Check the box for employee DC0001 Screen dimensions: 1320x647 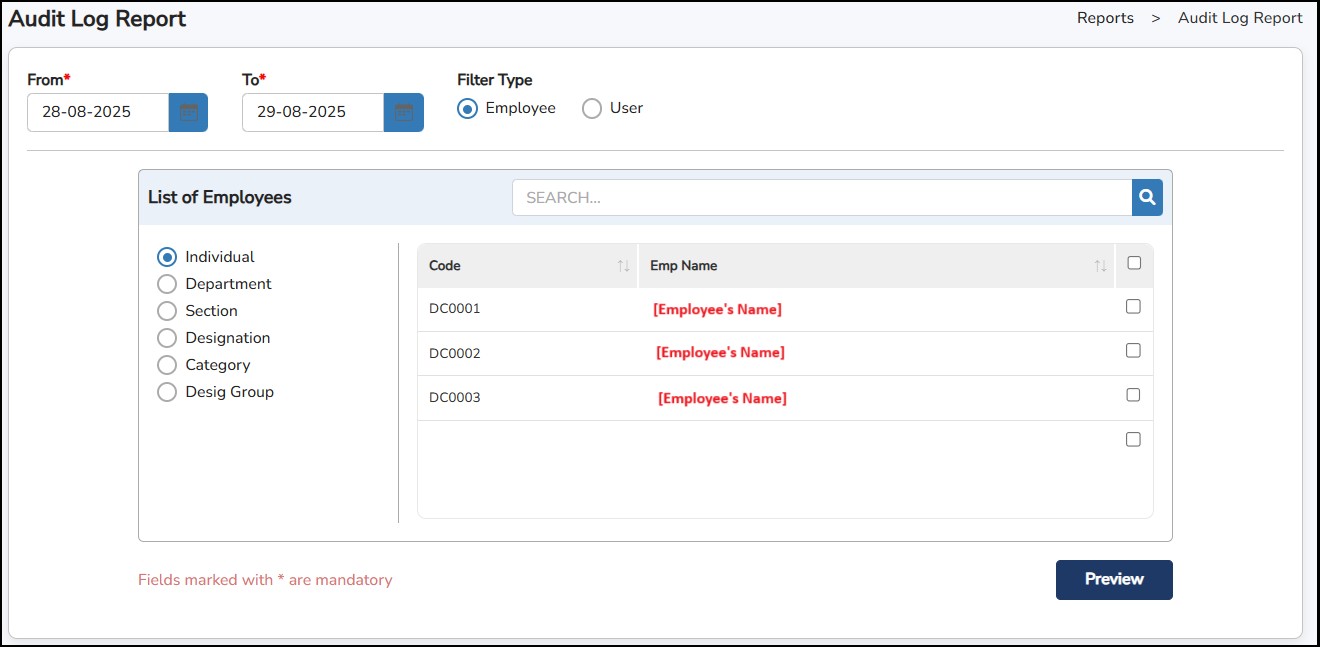pyautogui.click(x=1133, y=307)
